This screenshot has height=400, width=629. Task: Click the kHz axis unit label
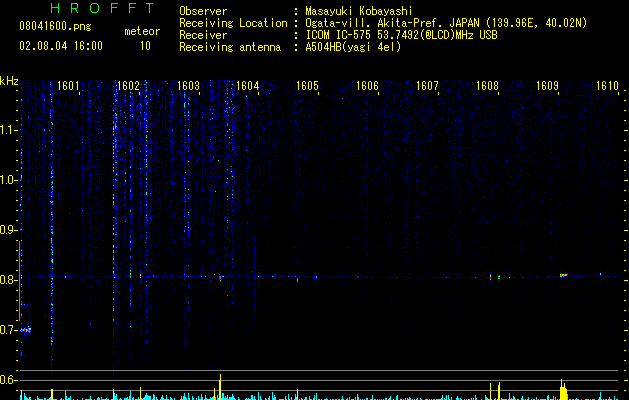(9, 81)
